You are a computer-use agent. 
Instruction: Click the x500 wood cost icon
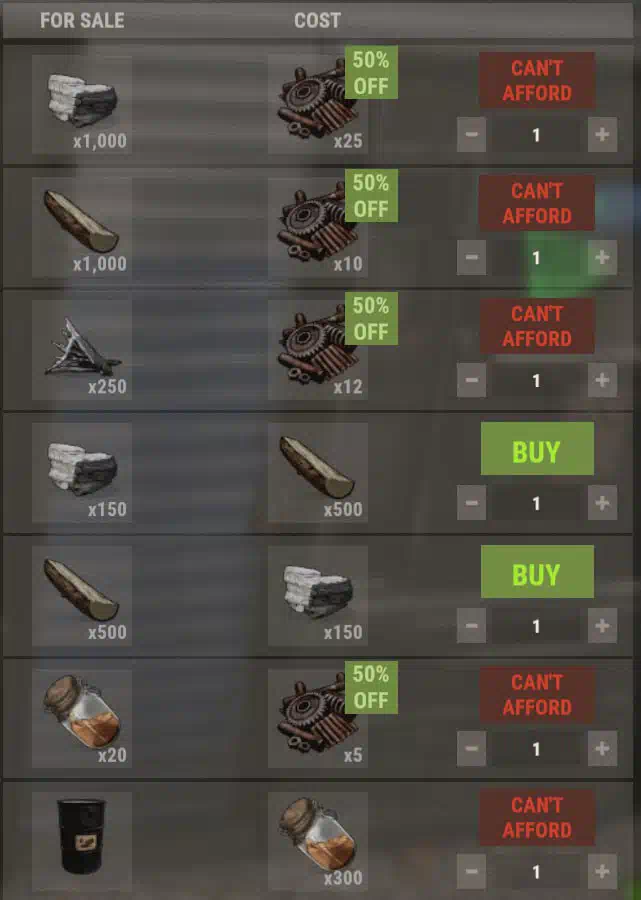317,473
